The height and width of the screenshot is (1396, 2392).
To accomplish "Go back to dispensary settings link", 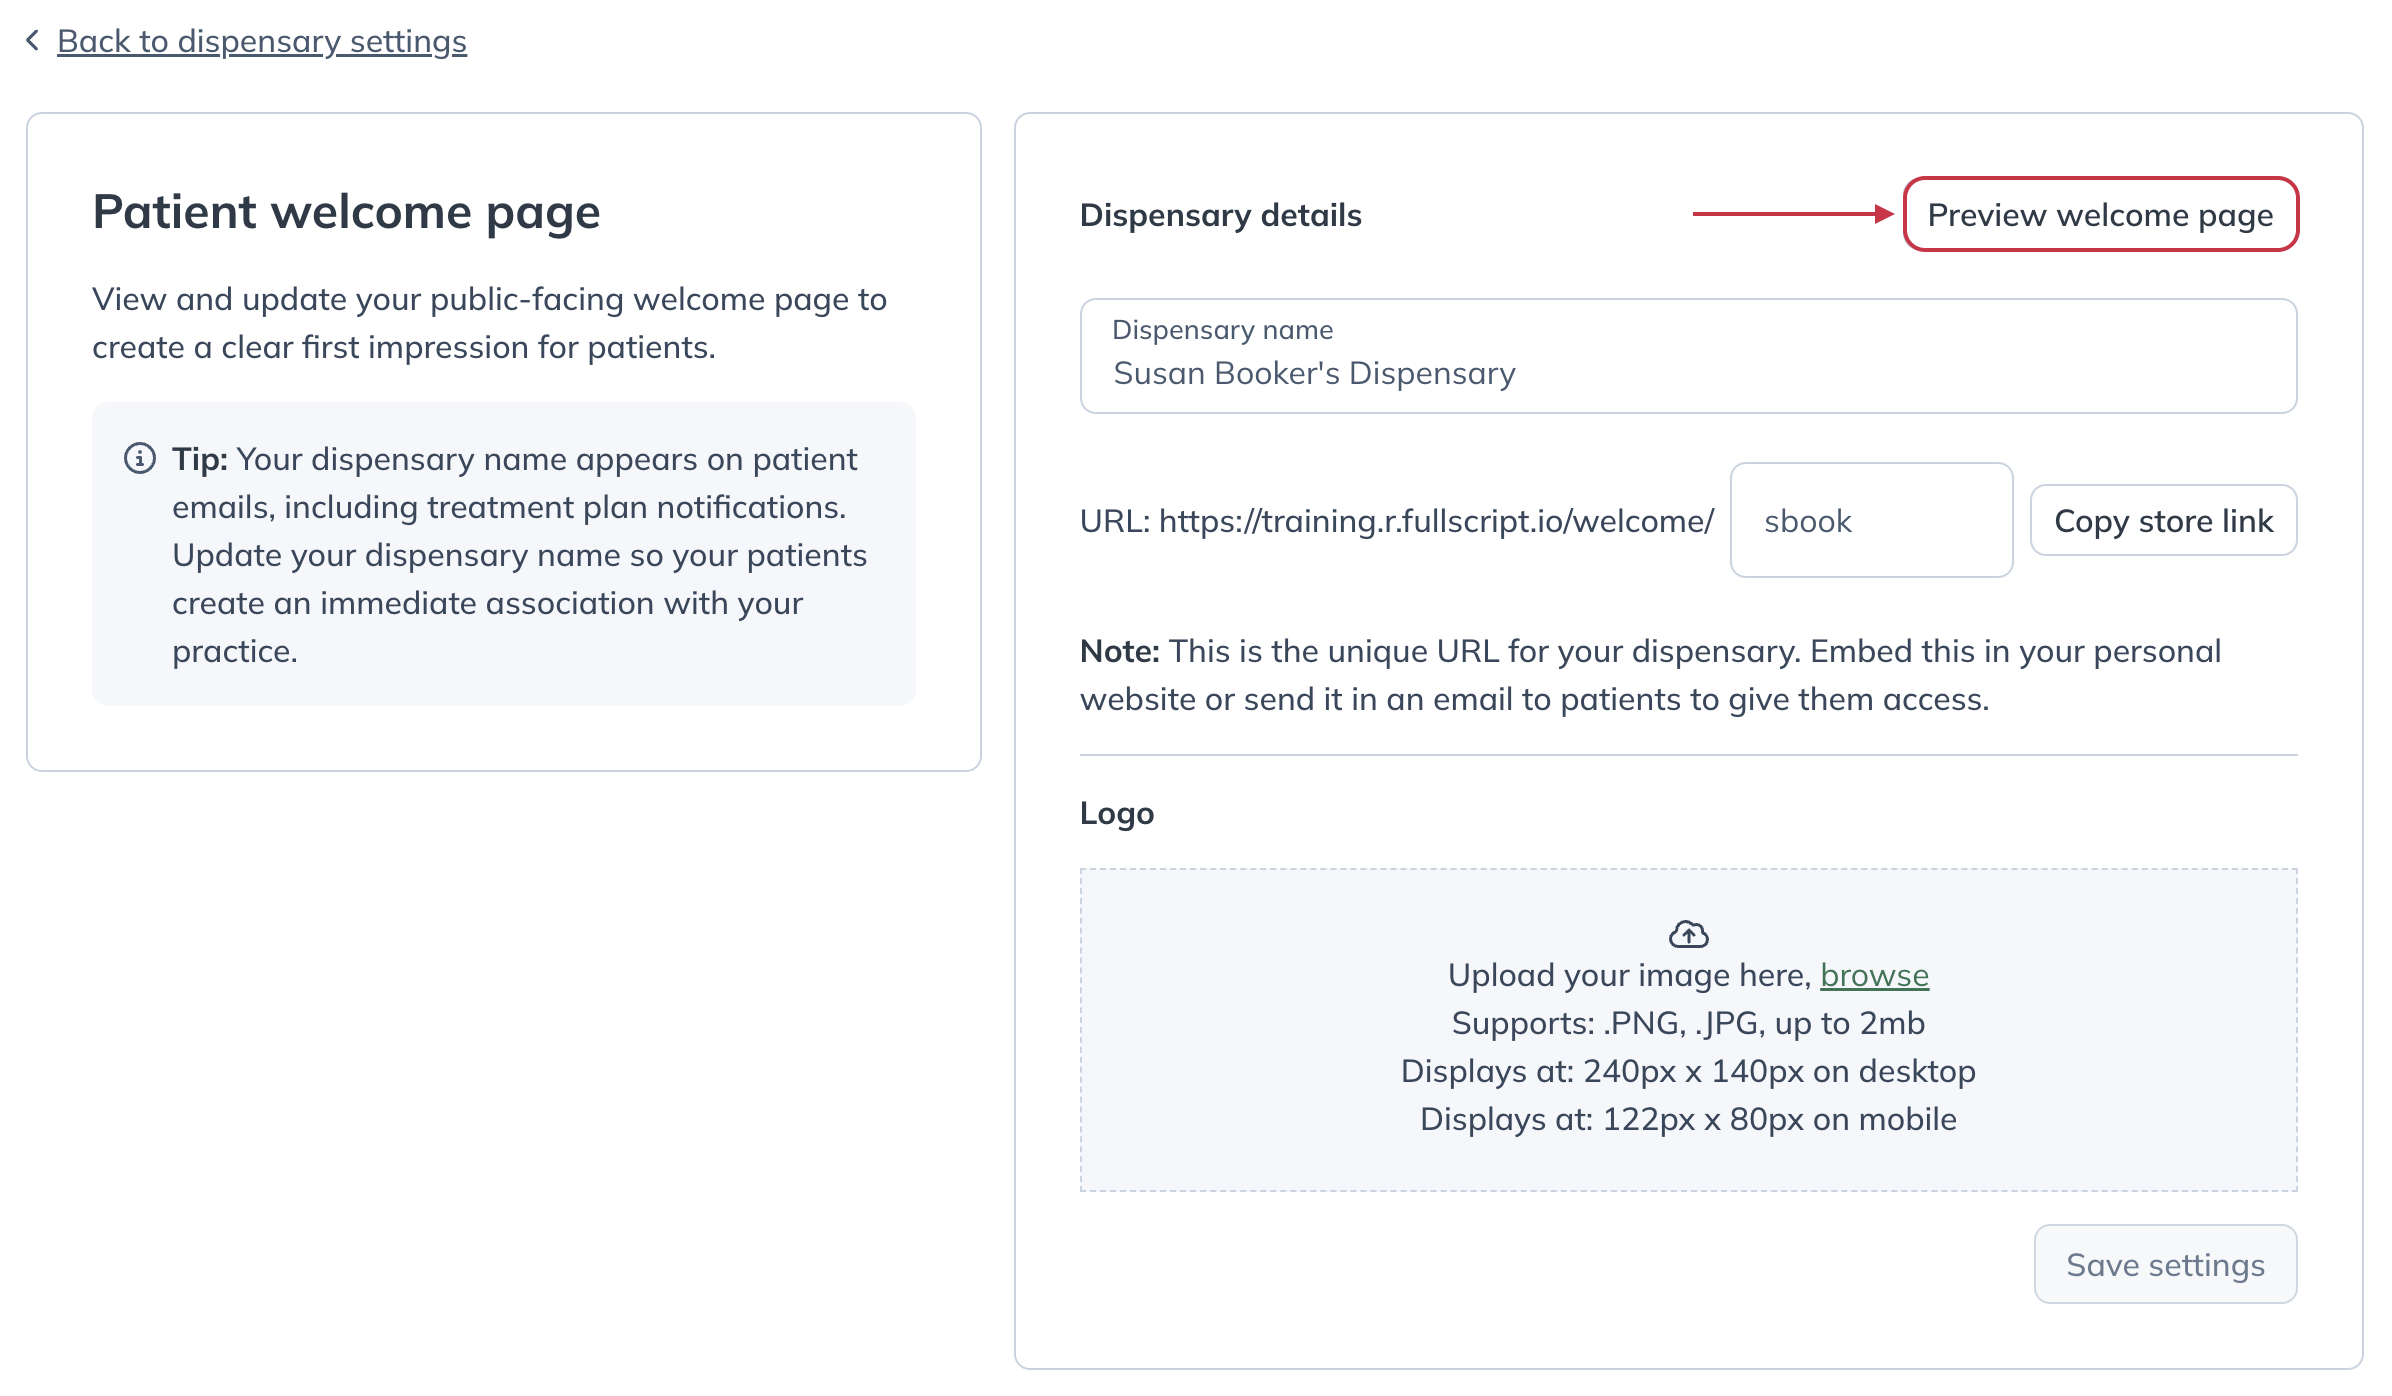I will 262,41.
